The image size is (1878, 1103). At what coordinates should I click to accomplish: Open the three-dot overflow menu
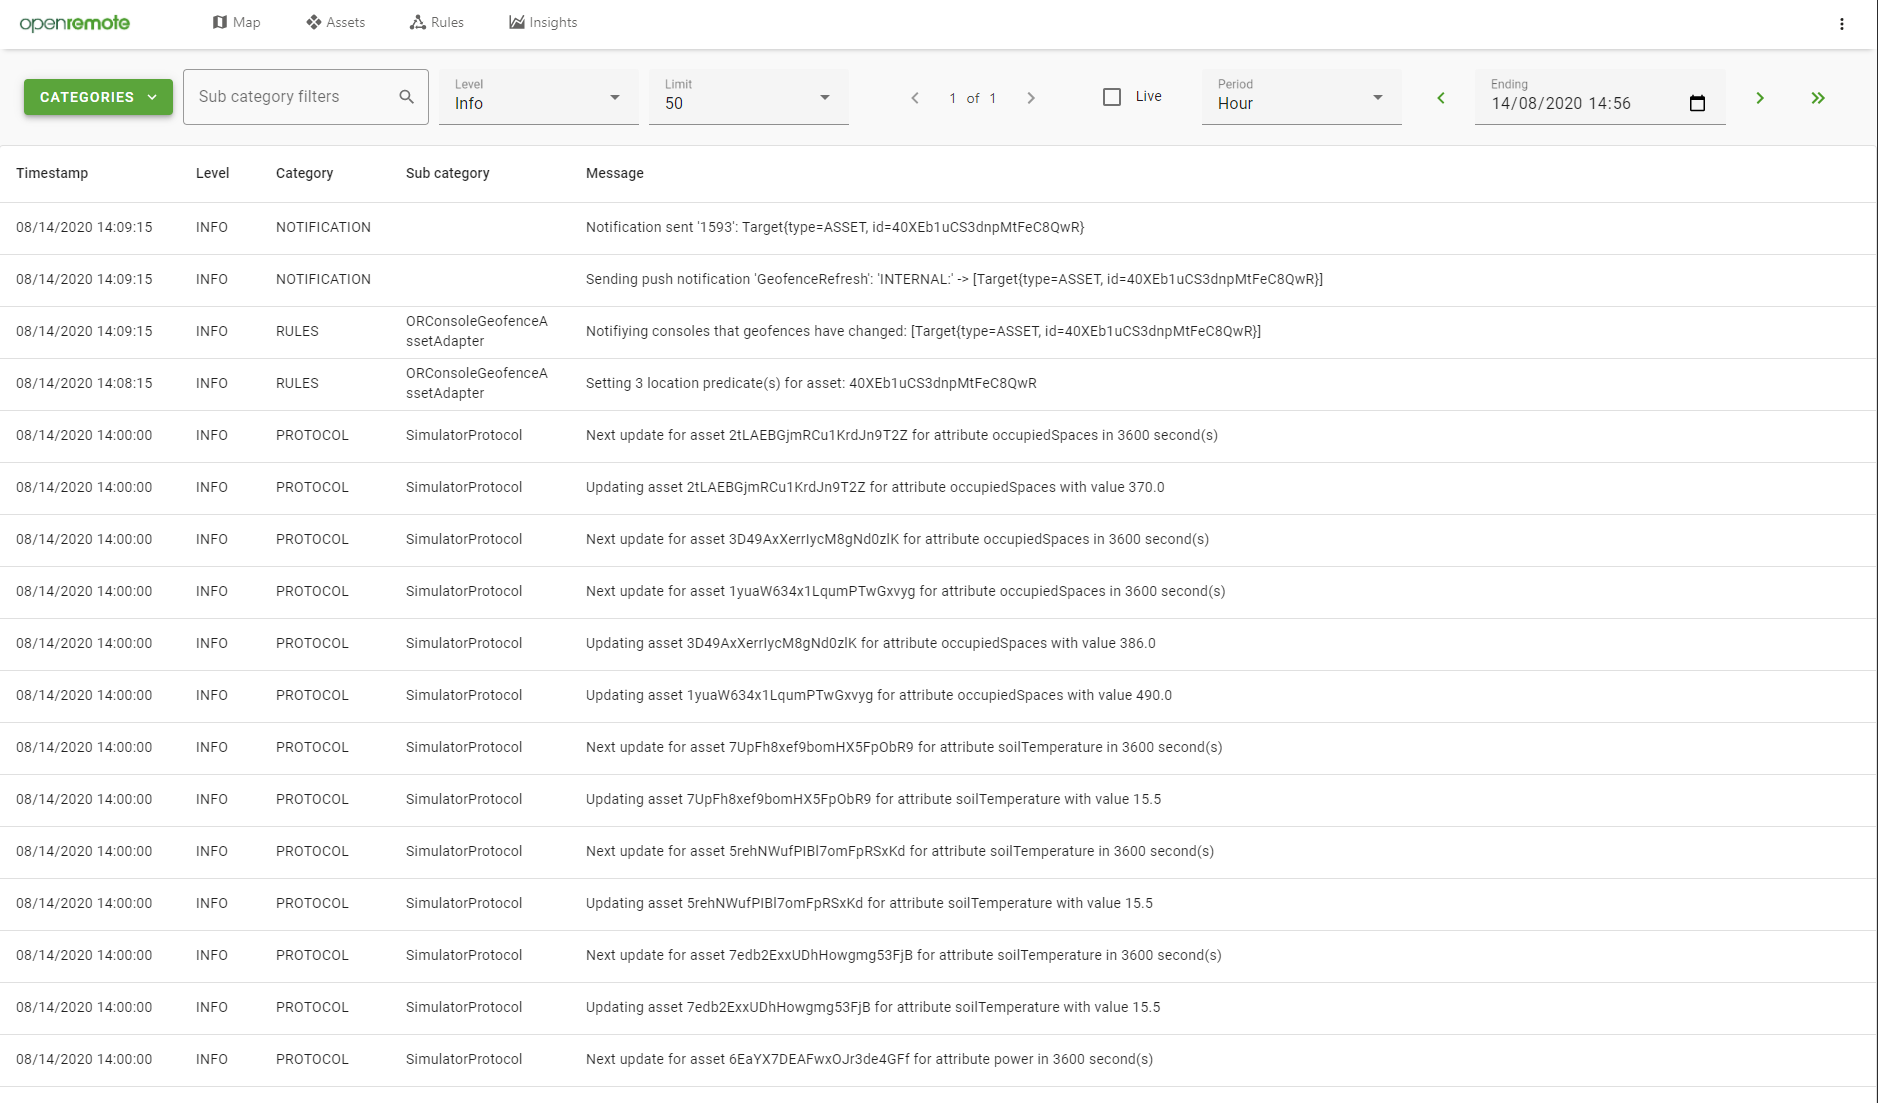coord(1841,24)
